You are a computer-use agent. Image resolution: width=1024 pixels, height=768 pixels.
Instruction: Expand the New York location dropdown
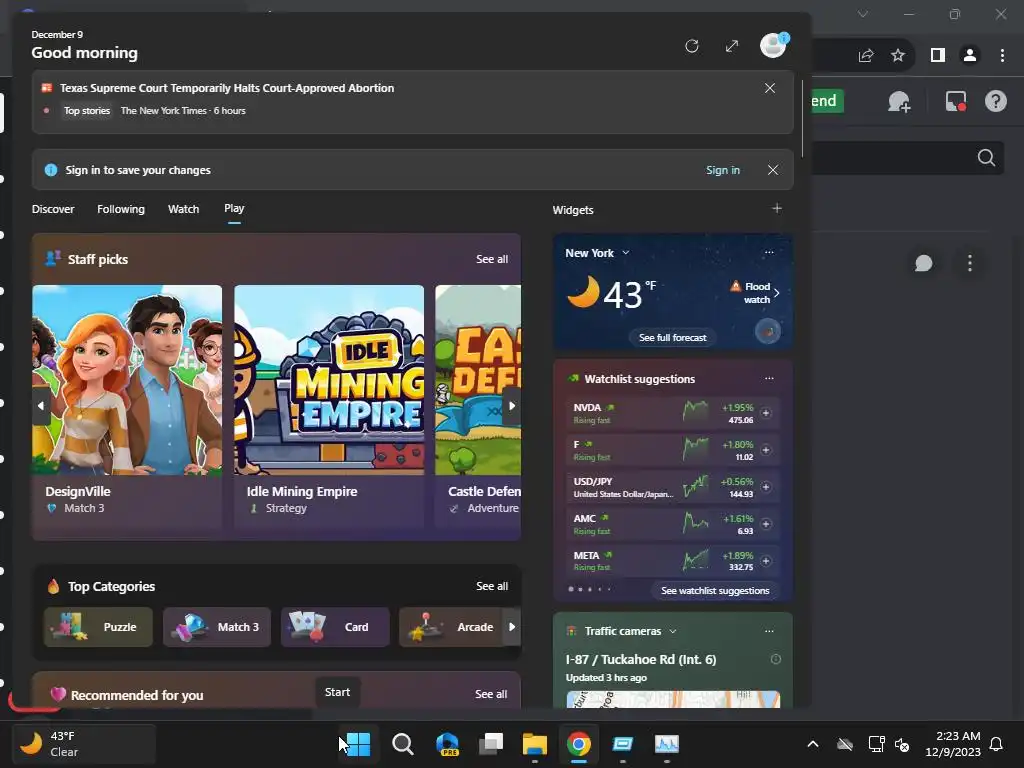626,253
